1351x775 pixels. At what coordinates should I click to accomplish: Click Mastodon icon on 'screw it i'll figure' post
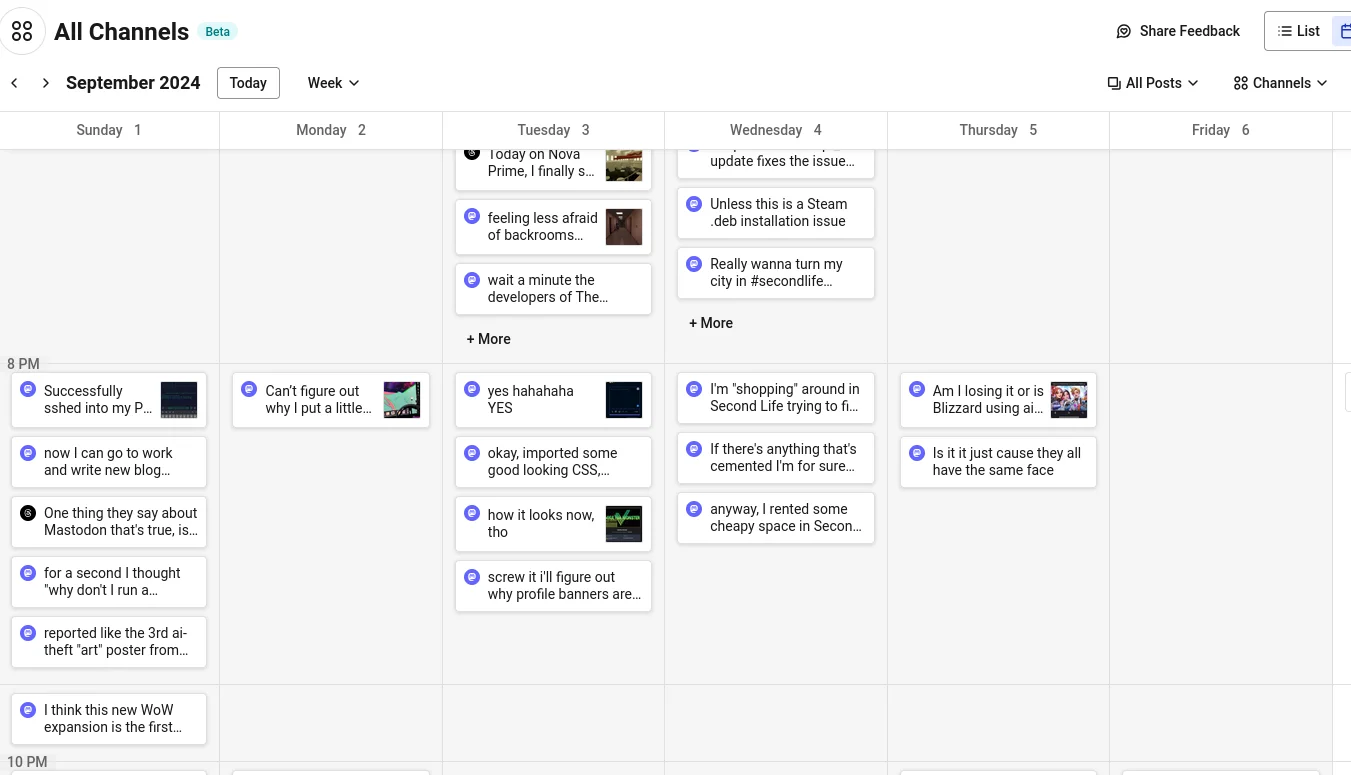[472, 577]
